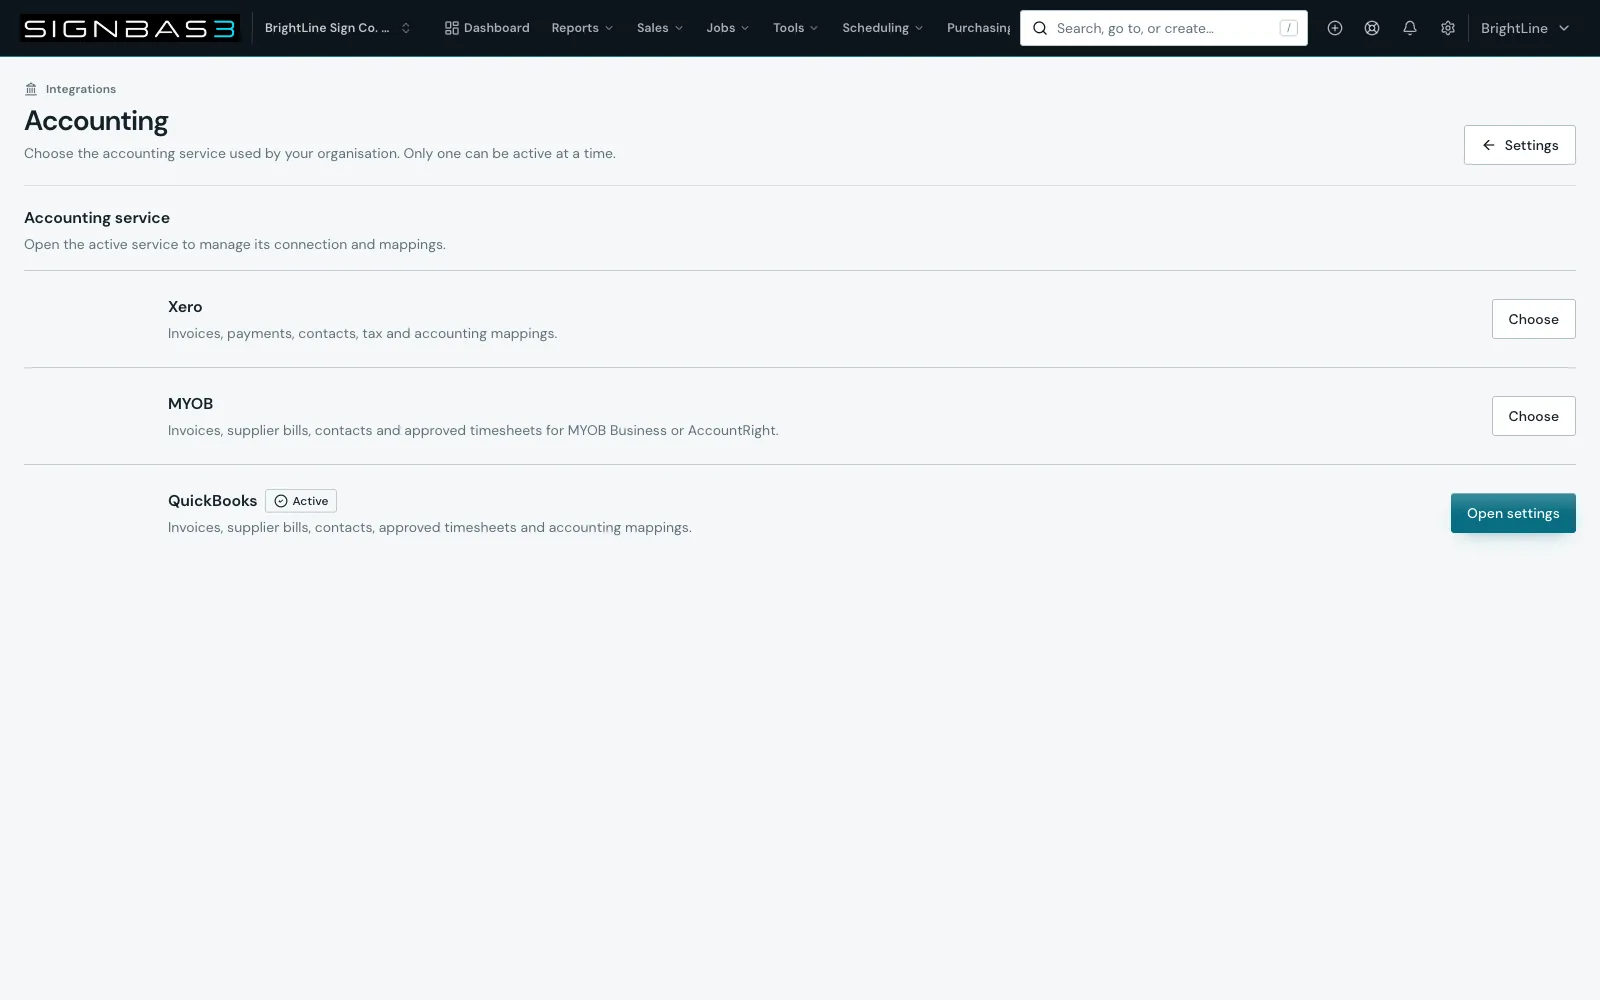The width and height of the screenshot is (1600, 1000).
Task: Expand the Scheduling menu
Action: pos(883,28)
